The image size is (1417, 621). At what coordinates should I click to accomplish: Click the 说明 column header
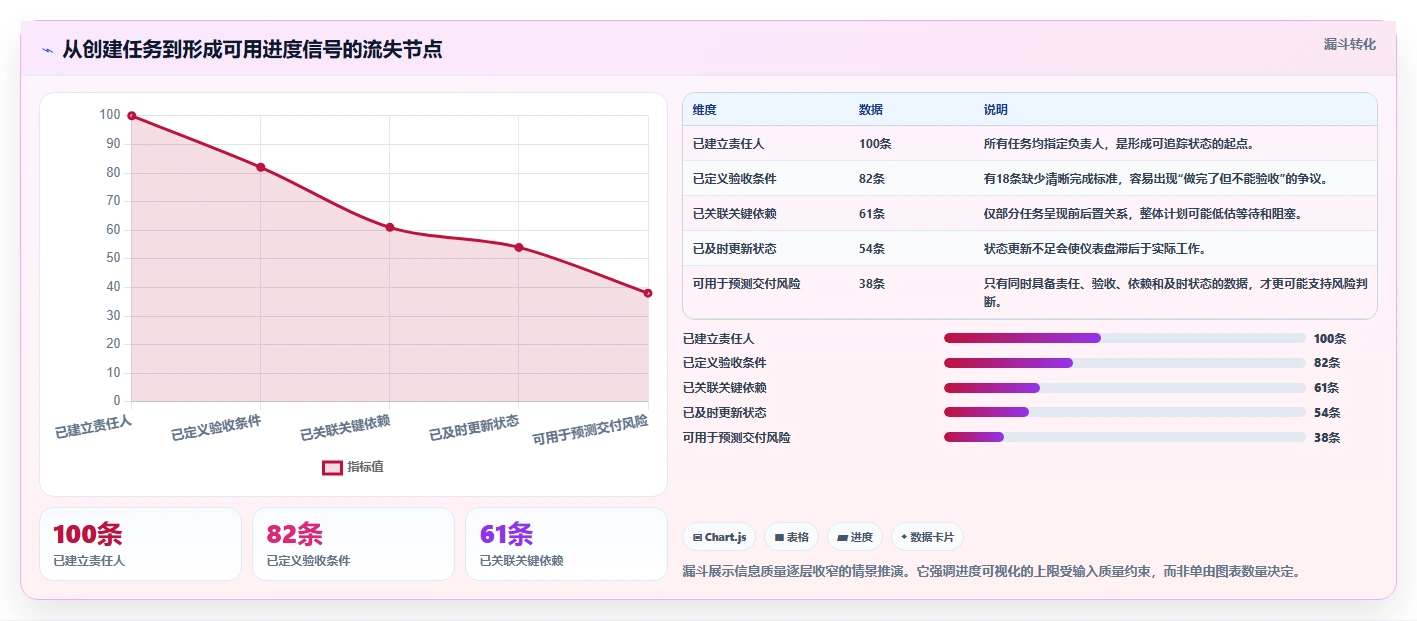1175,110
